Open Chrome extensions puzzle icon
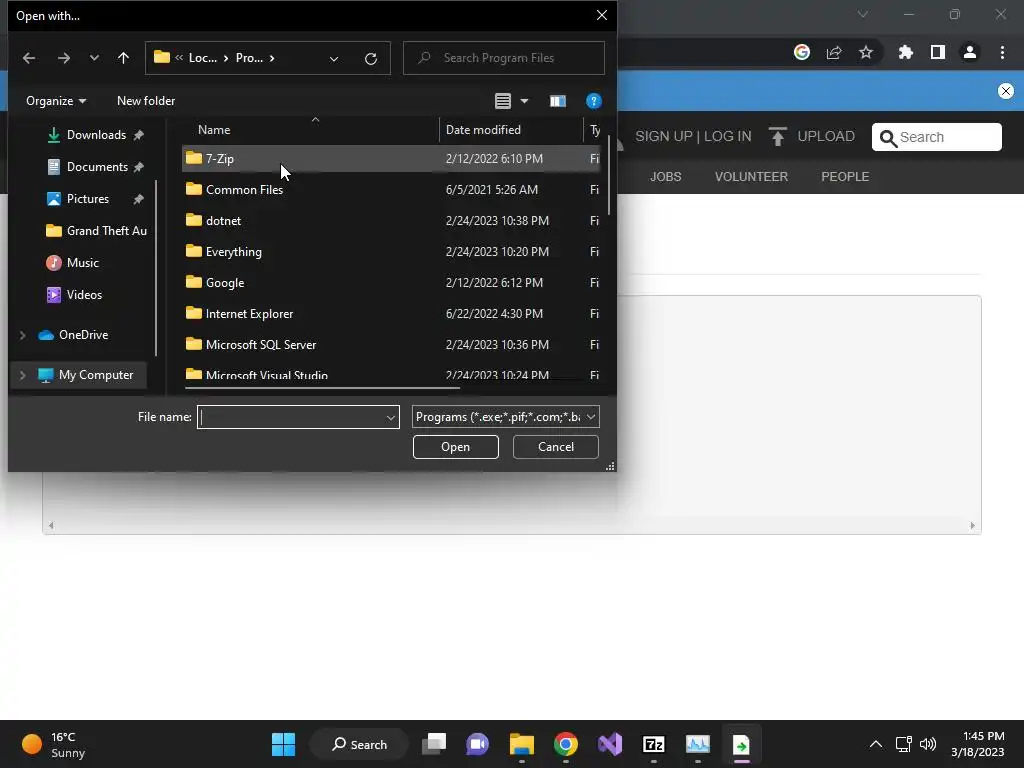The height and width of the screenshot is (768, 1024). coord(906,52)
